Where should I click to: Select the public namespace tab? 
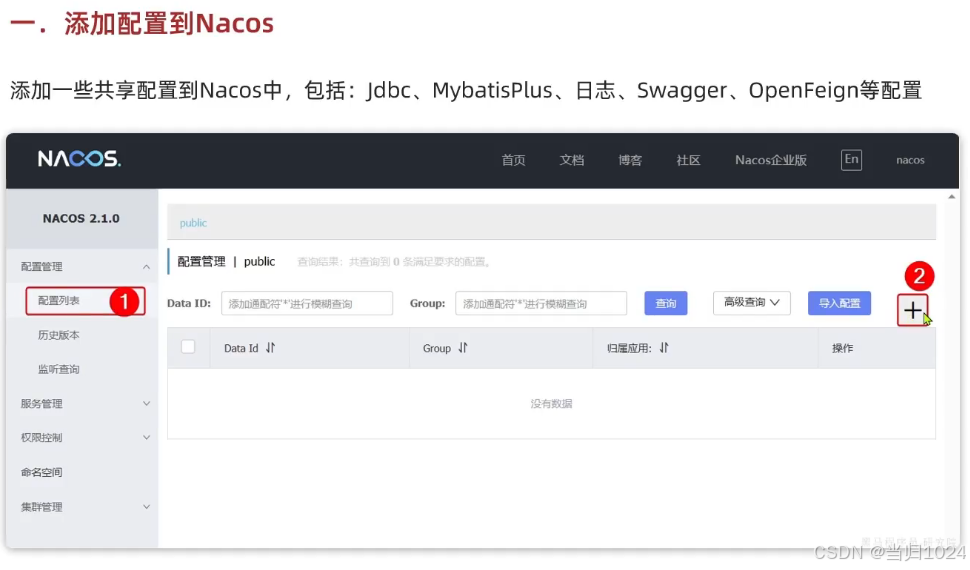(193, 223)
